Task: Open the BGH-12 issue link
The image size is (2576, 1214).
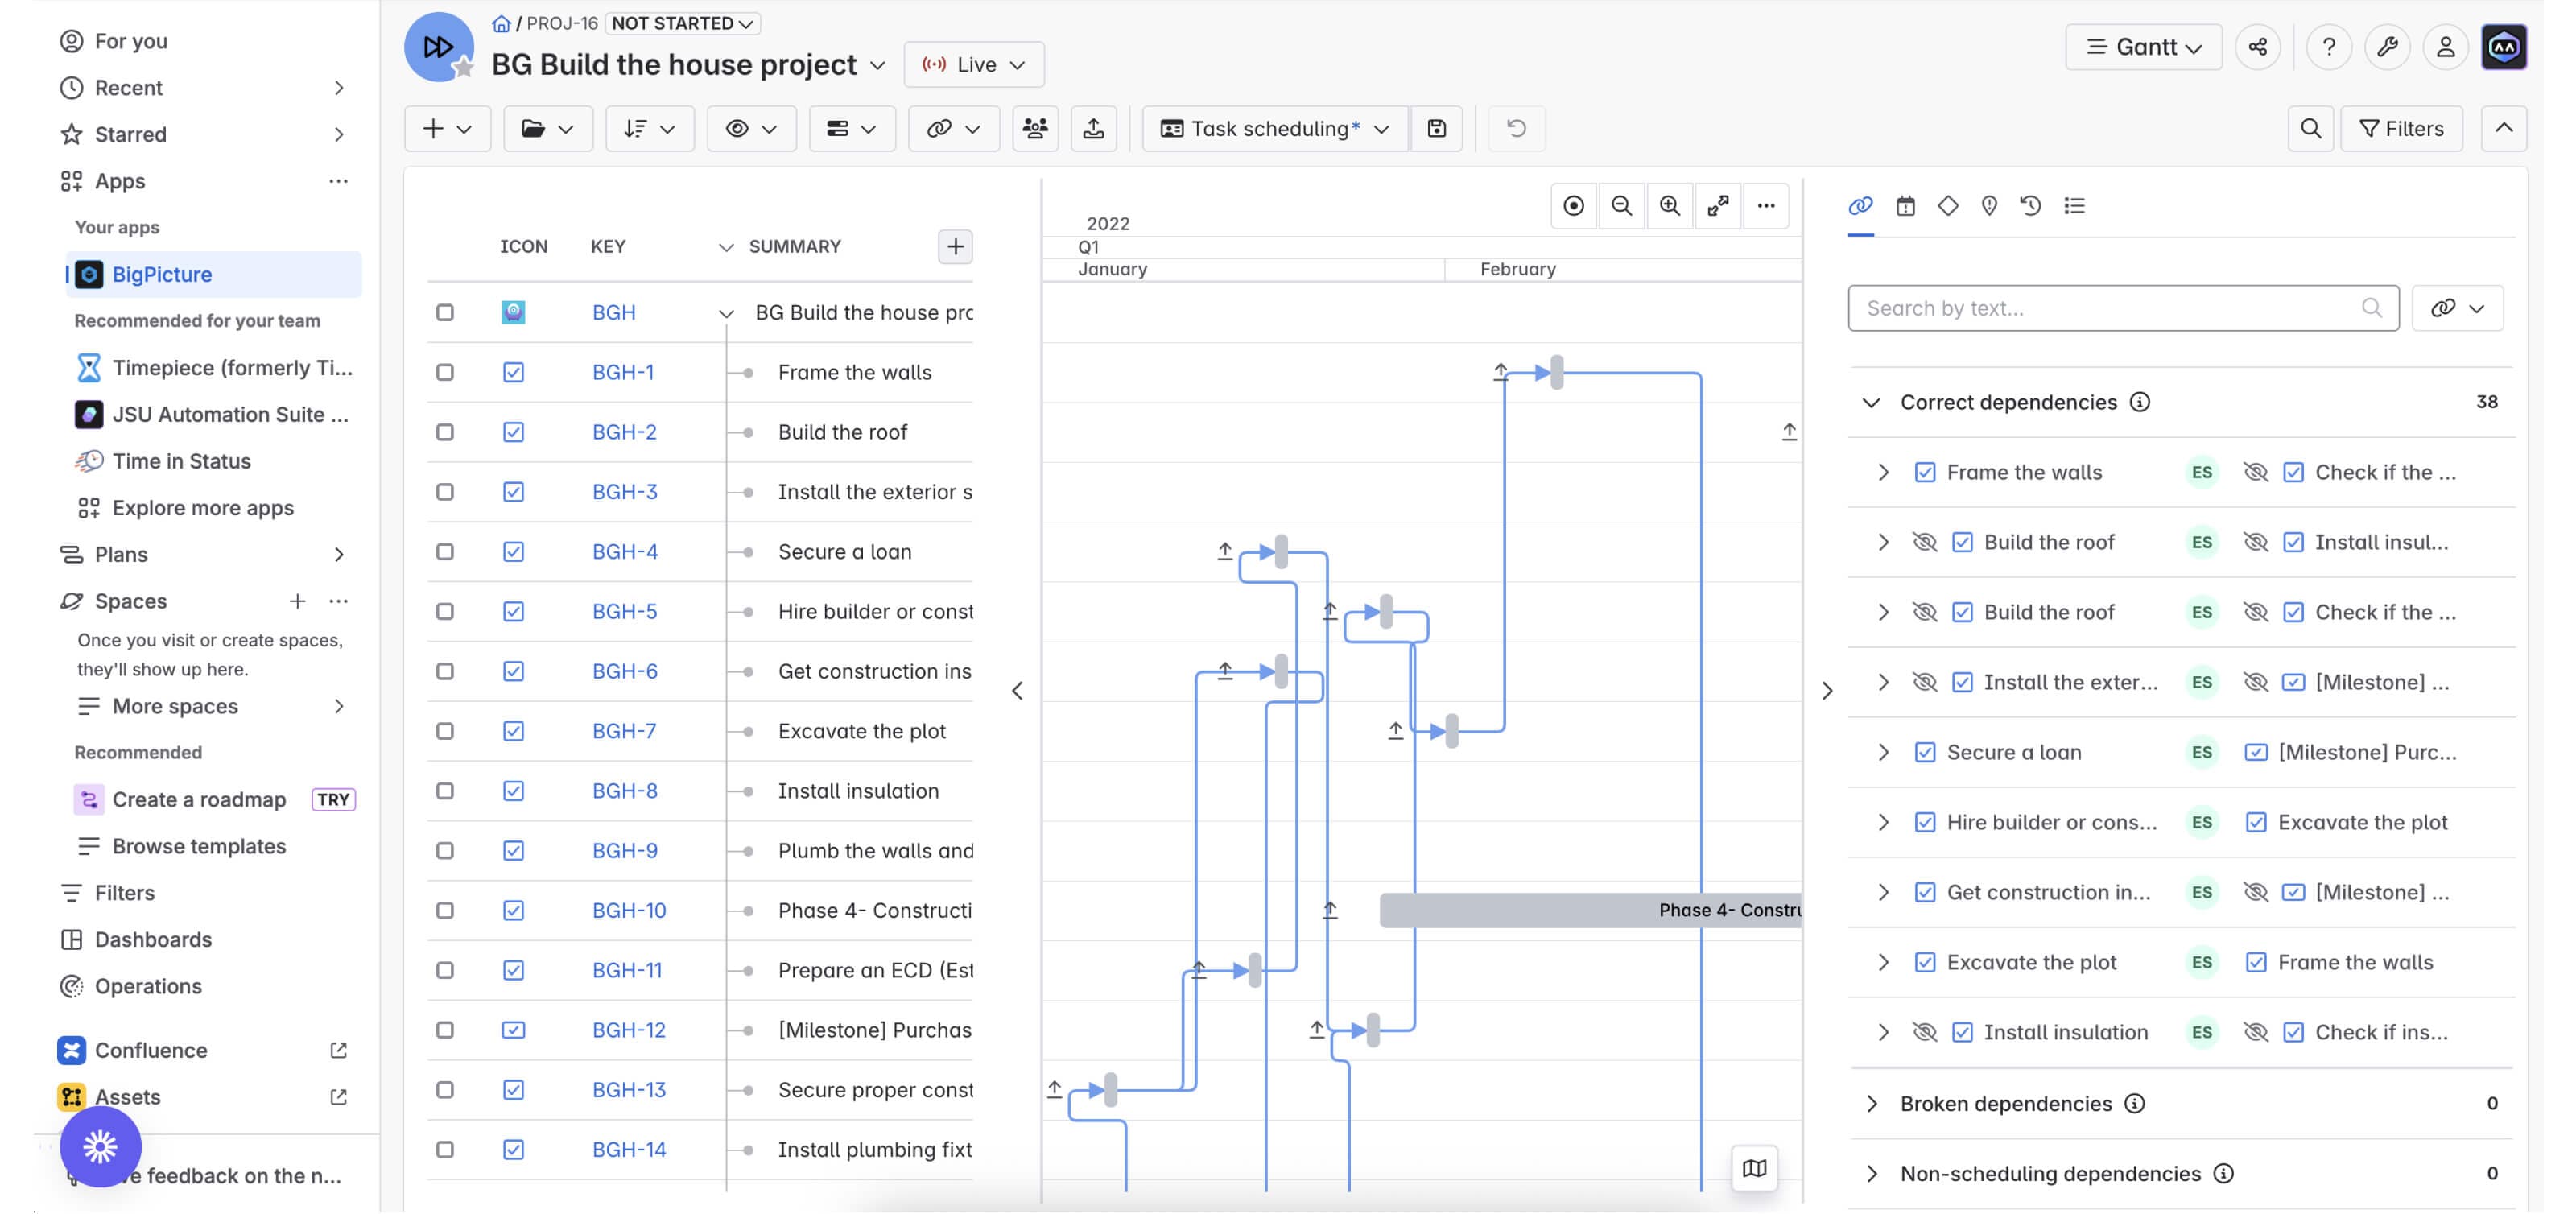Action: click(628, 1030)
